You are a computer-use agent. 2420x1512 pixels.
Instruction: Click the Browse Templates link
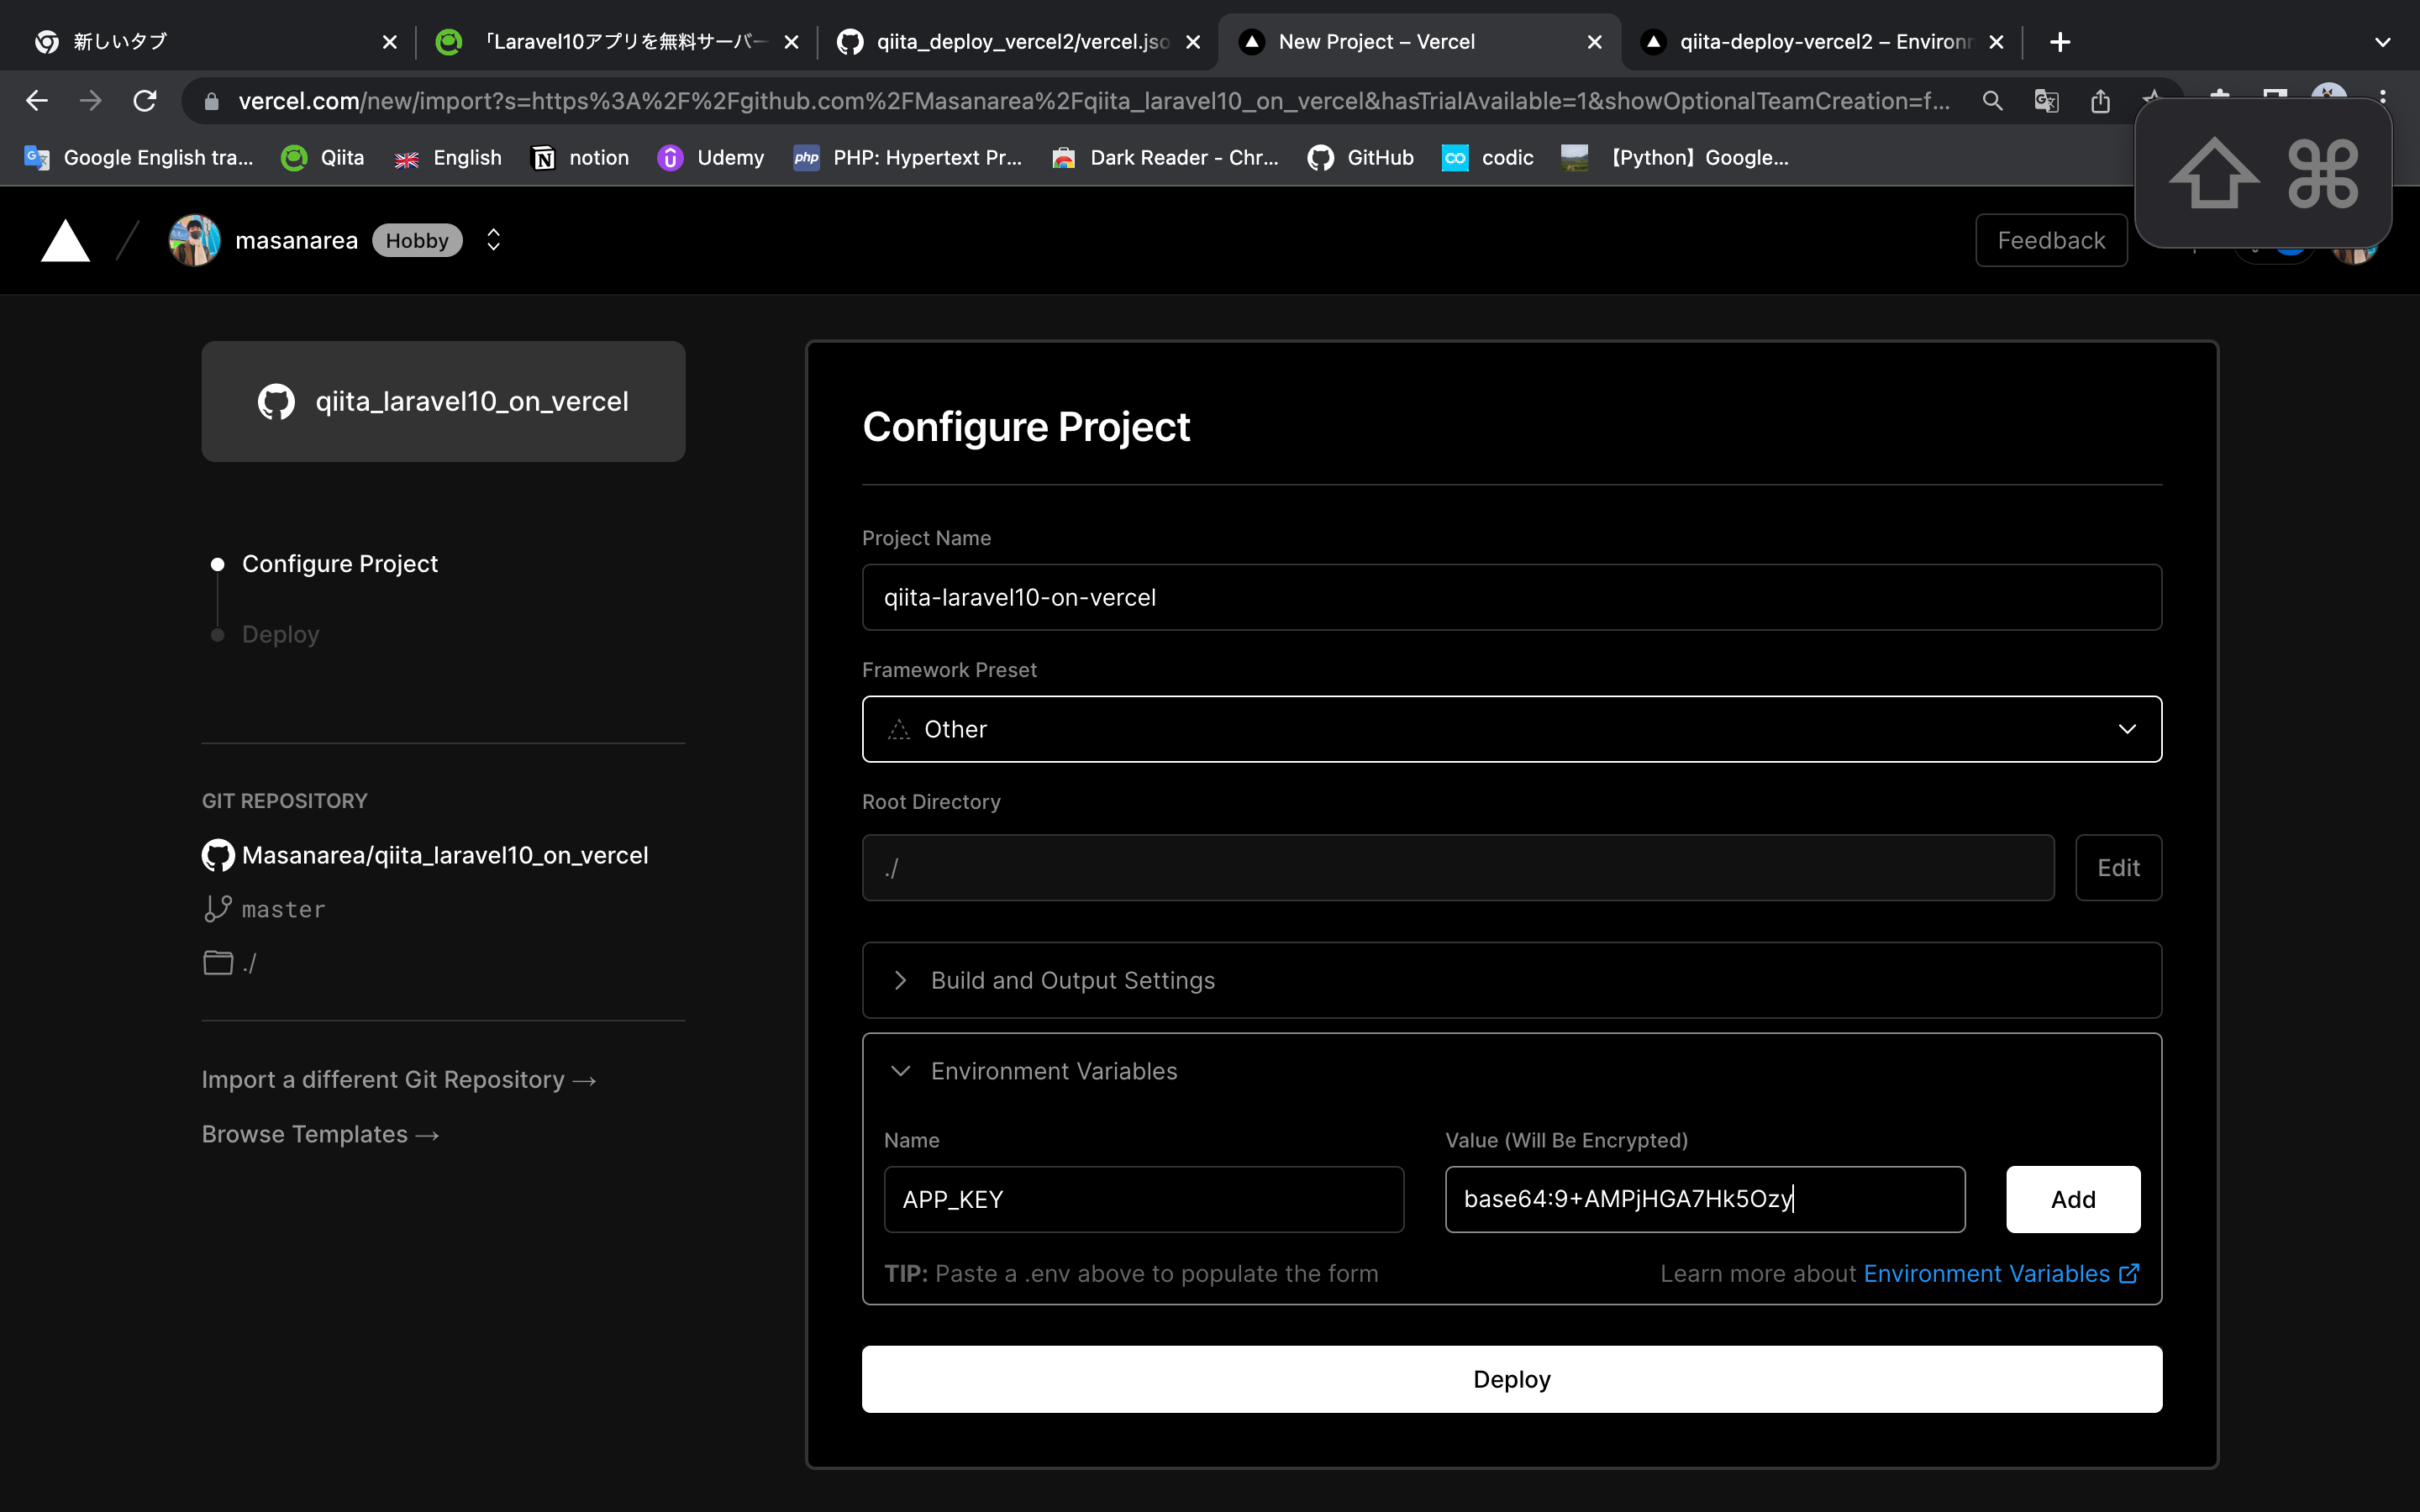321,1132
